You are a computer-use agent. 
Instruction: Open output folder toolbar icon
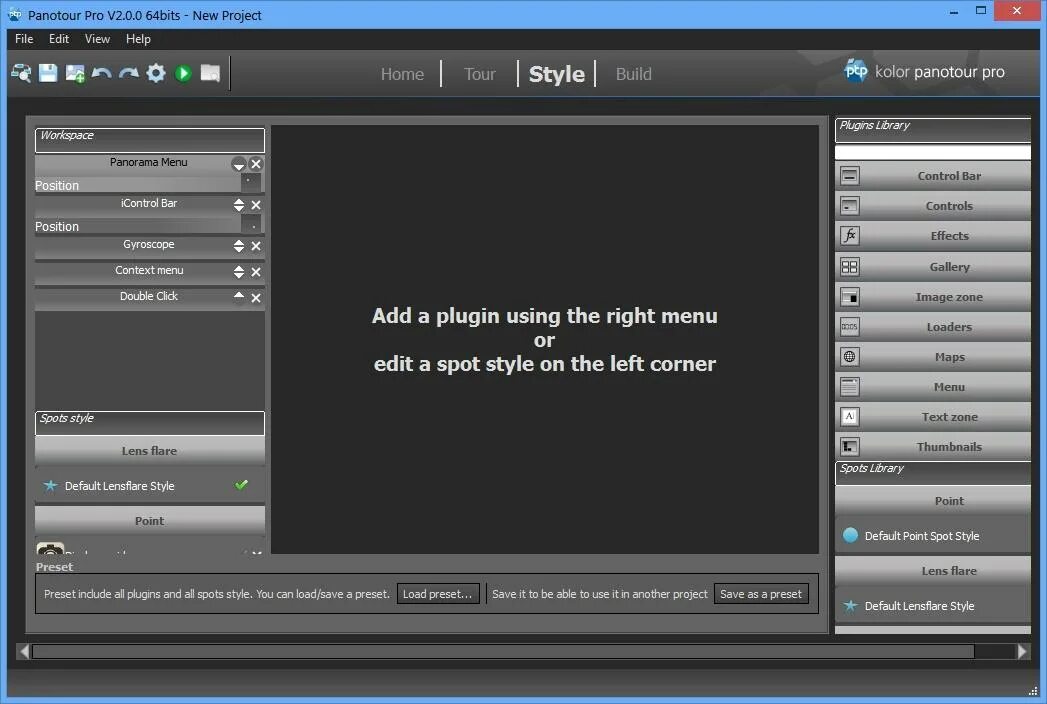click(x=210, y=73)
